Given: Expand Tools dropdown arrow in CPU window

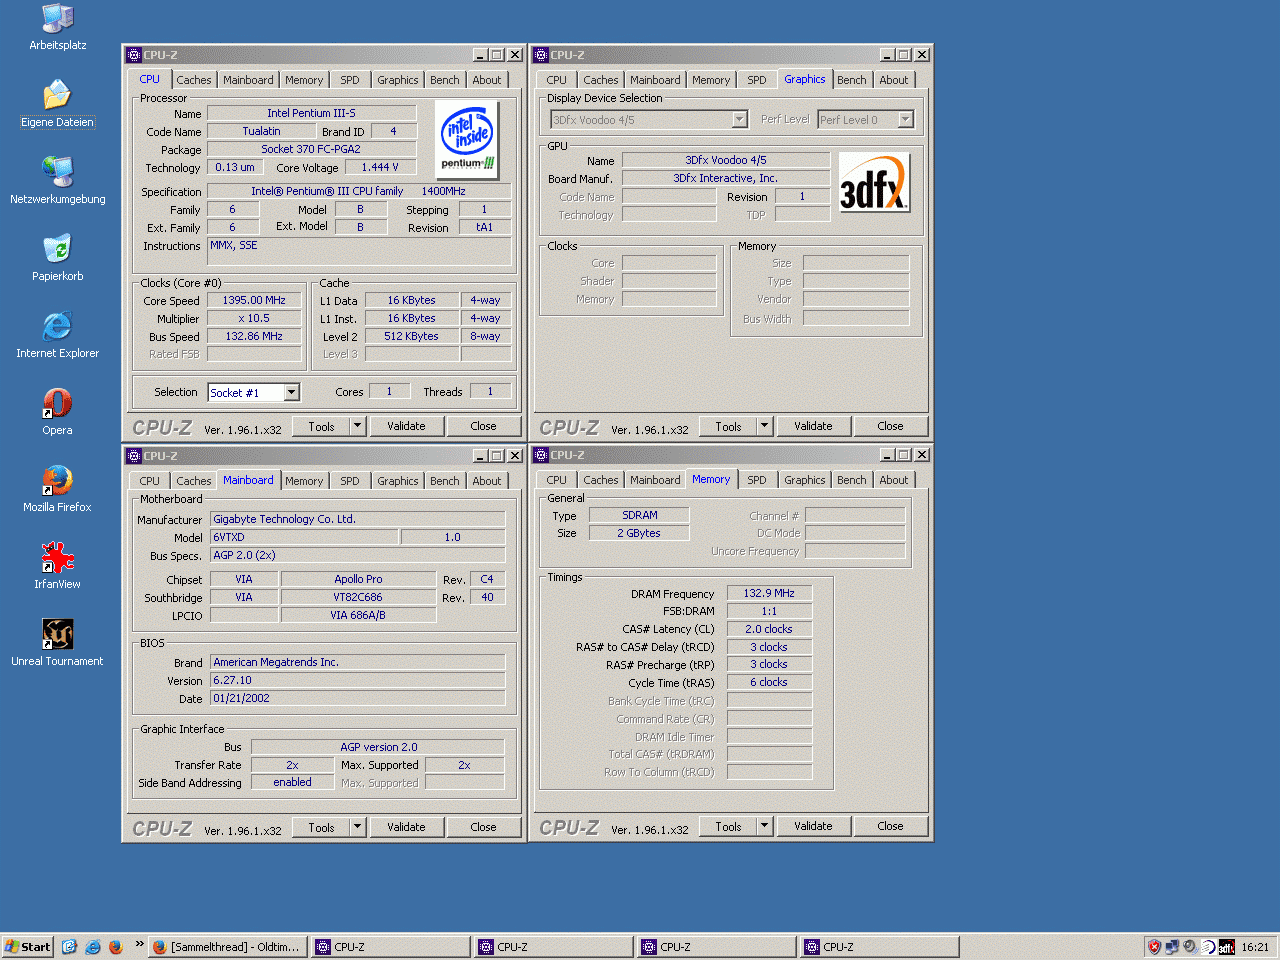Looking at the screenshot, I should [358, 426].
